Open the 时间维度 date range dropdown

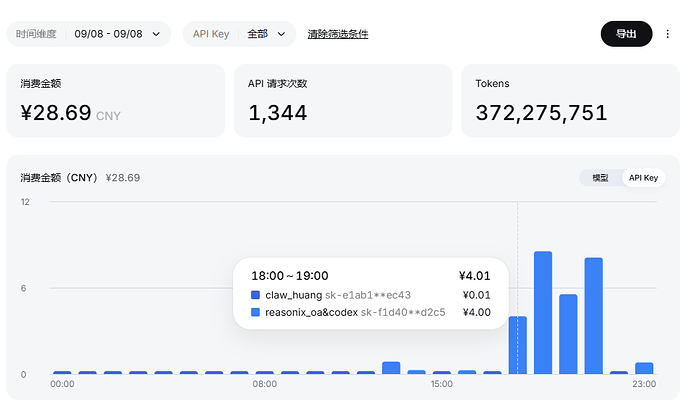88,34
